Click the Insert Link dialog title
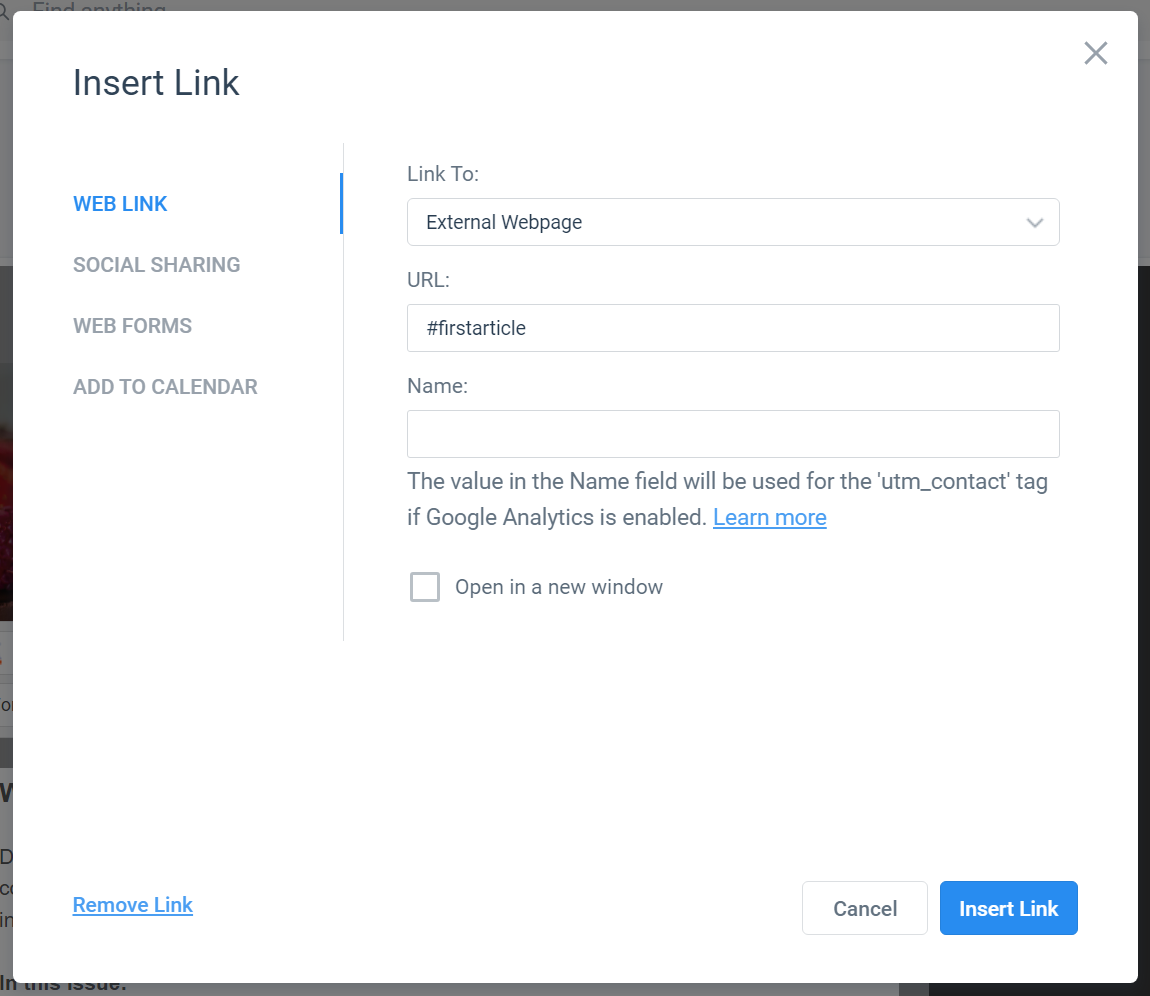The height and width of the screenshot is (996, 1150). coord(156,83)
